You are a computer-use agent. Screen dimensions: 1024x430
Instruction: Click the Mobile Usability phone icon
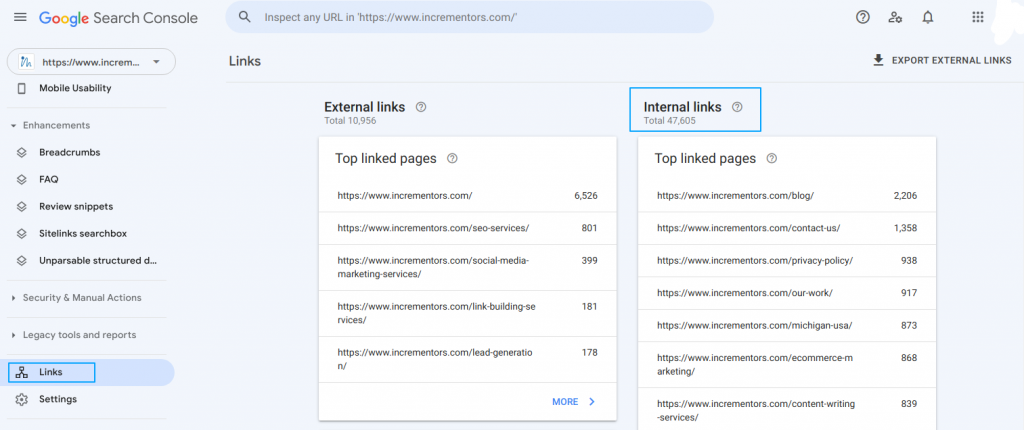[22, 88]
